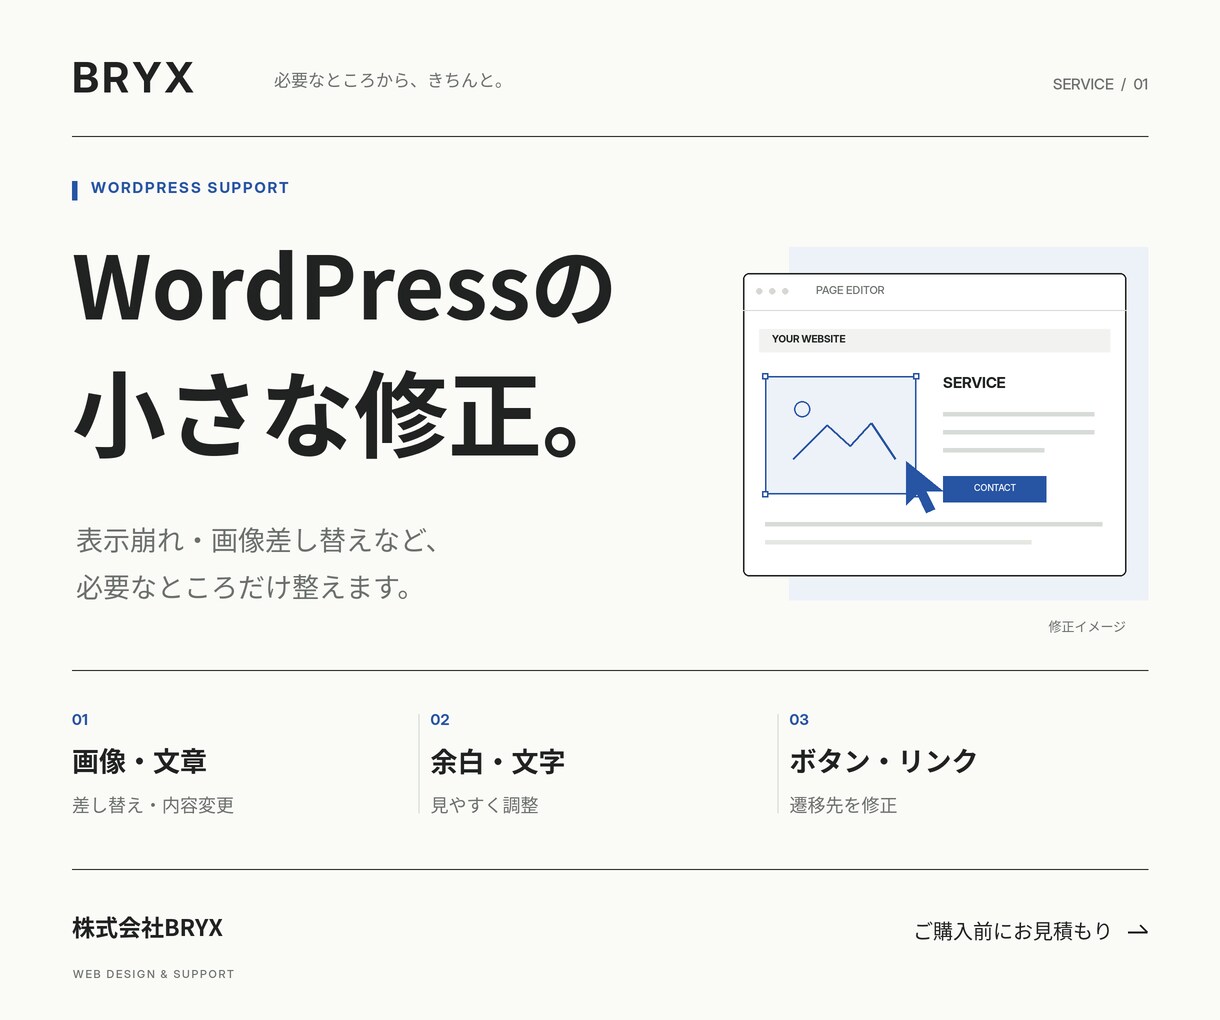Click the tagline 必要なところから、きちんと。
Image resolution: width=1220 pixels, height=1020 pixels.
coord(390,81)
